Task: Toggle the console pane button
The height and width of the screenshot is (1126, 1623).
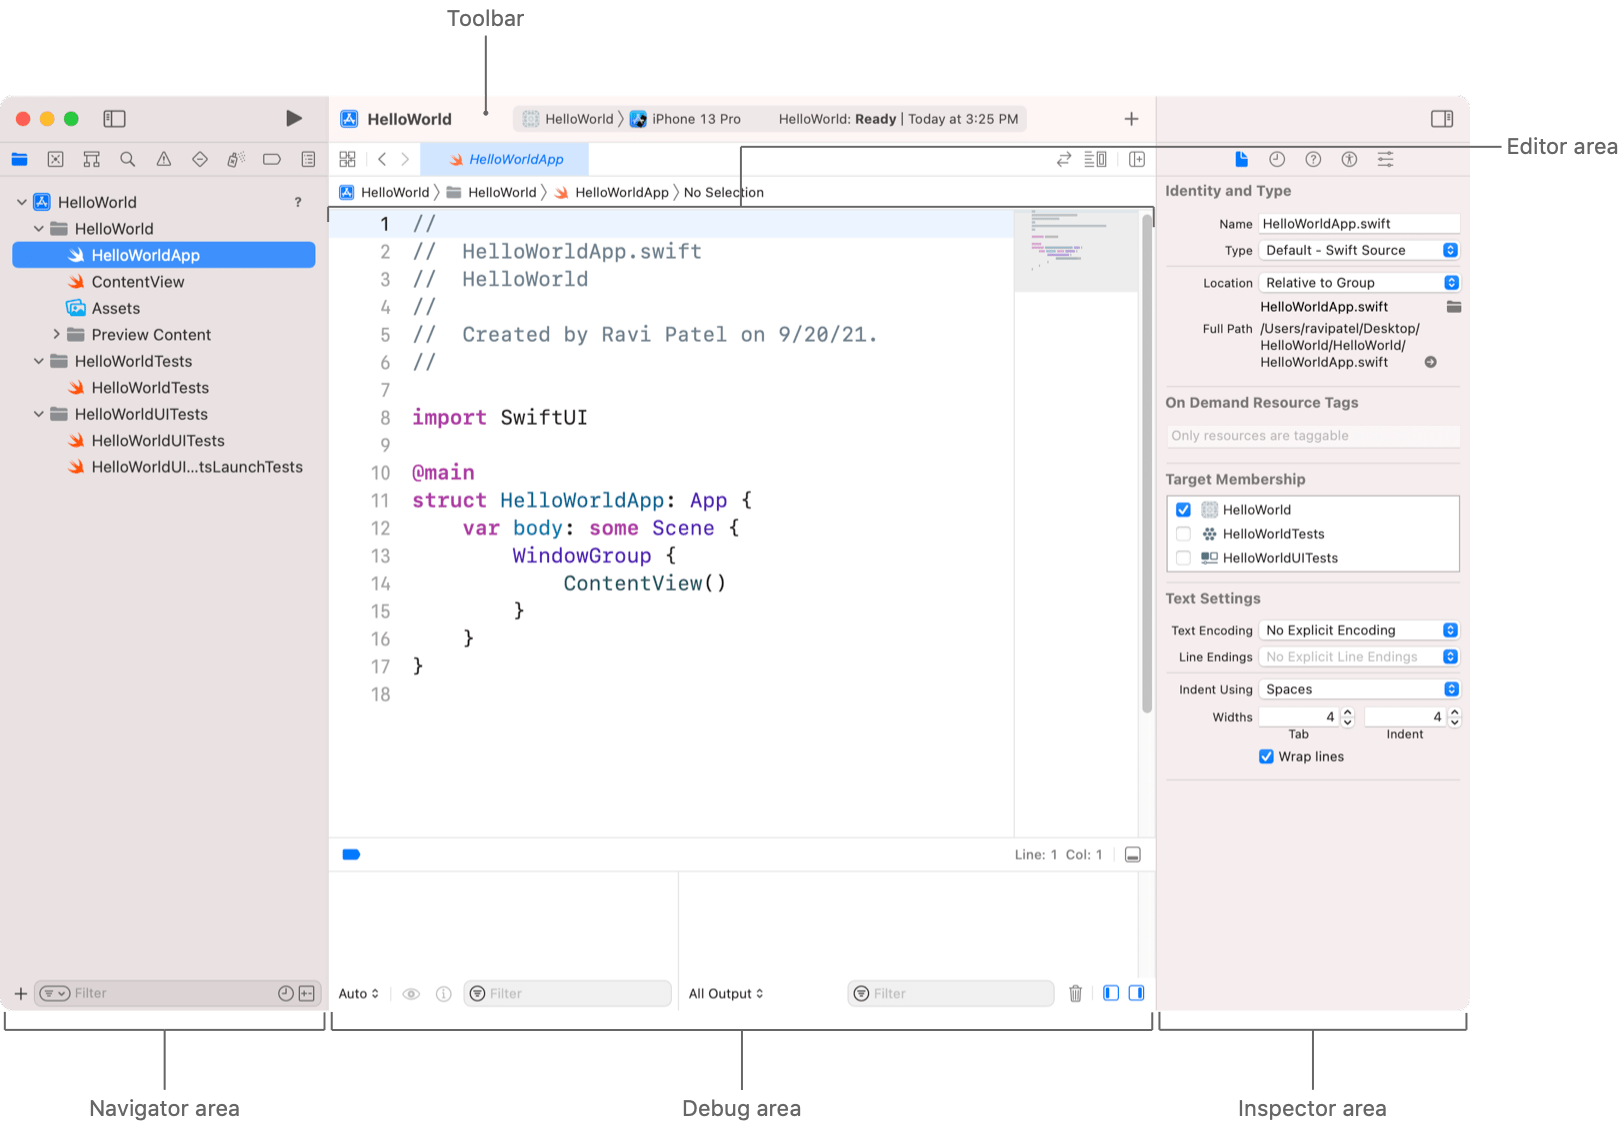Action: click(x=1137, y=993)
